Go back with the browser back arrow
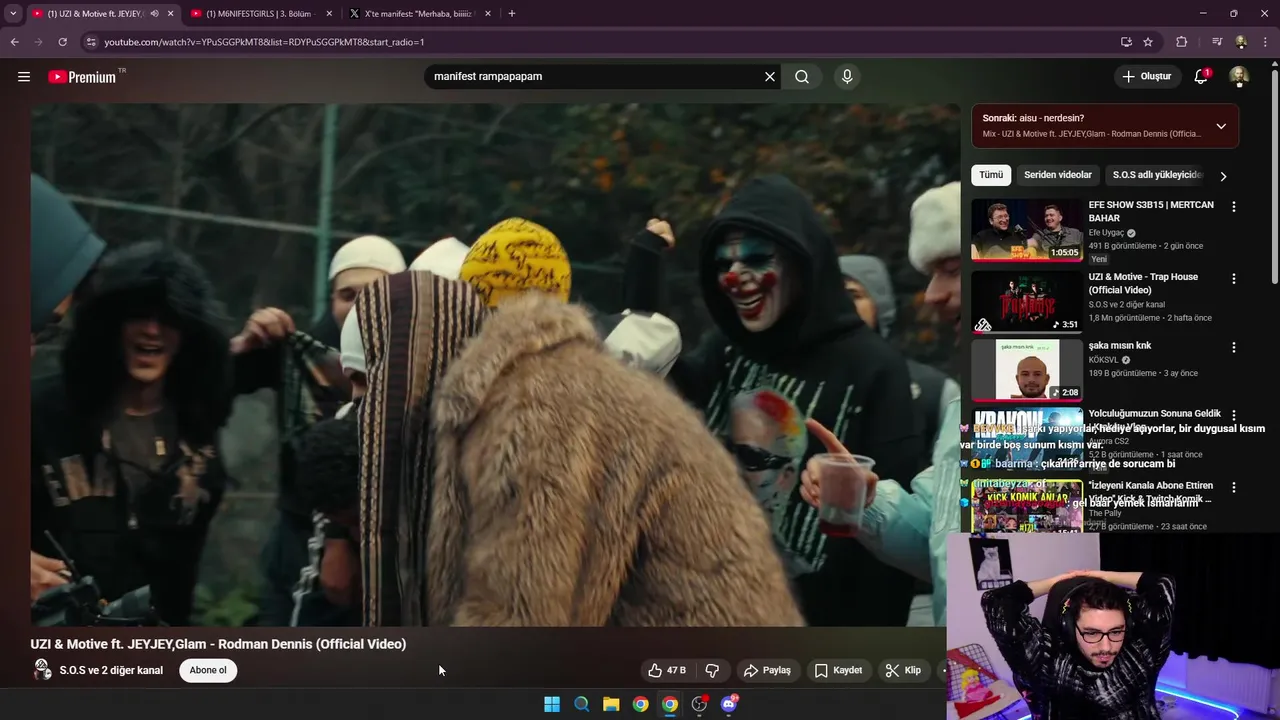This screenshot has height=720, width=1280. tap(14, 42)
